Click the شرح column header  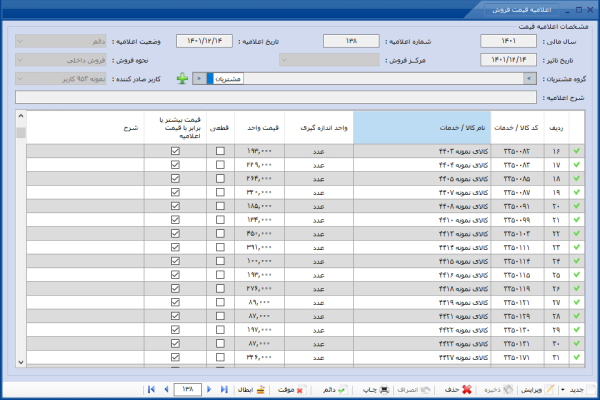tap(85, 127)
